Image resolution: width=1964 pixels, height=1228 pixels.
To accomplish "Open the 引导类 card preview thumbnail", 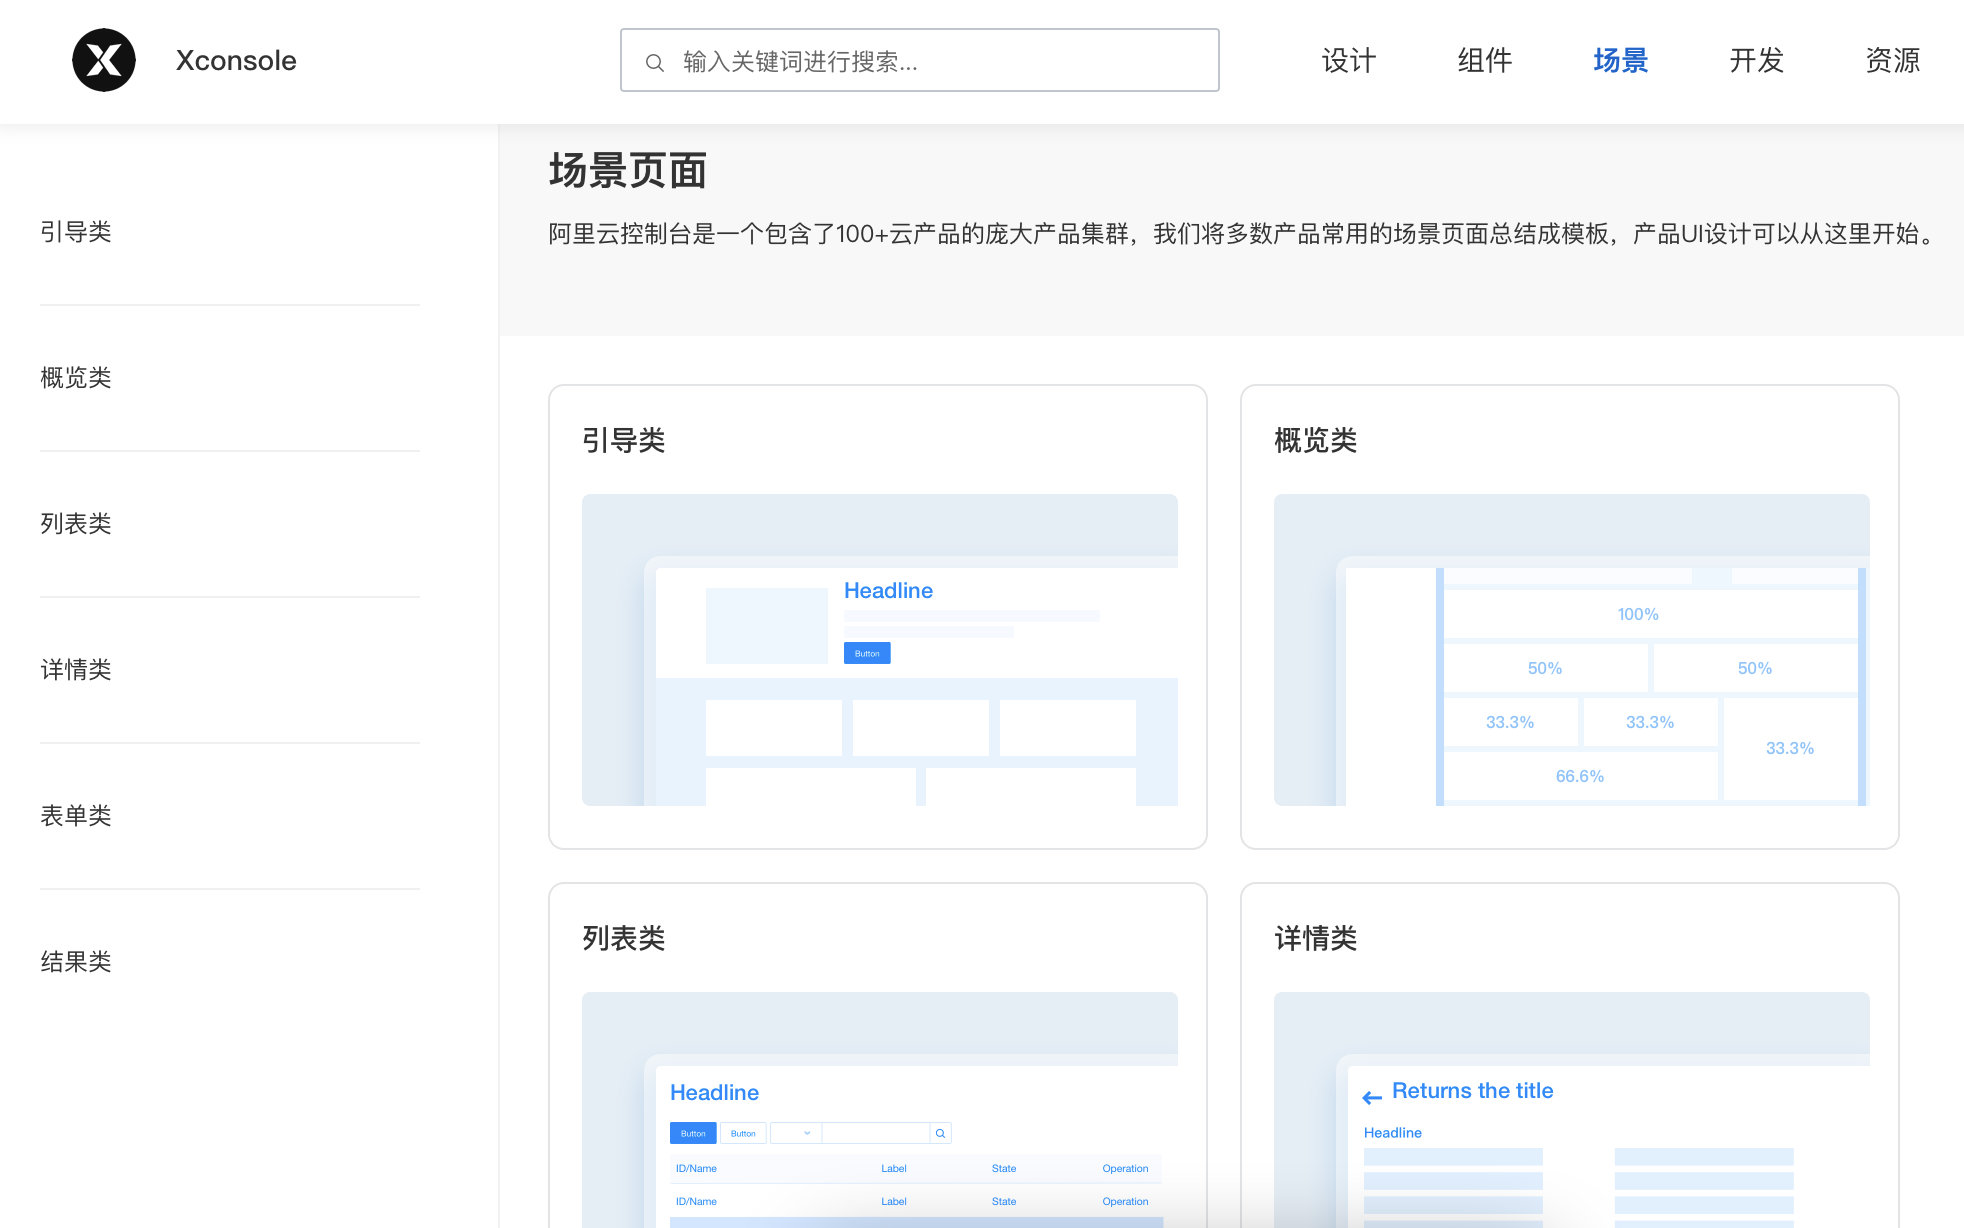I will (879, 650).
